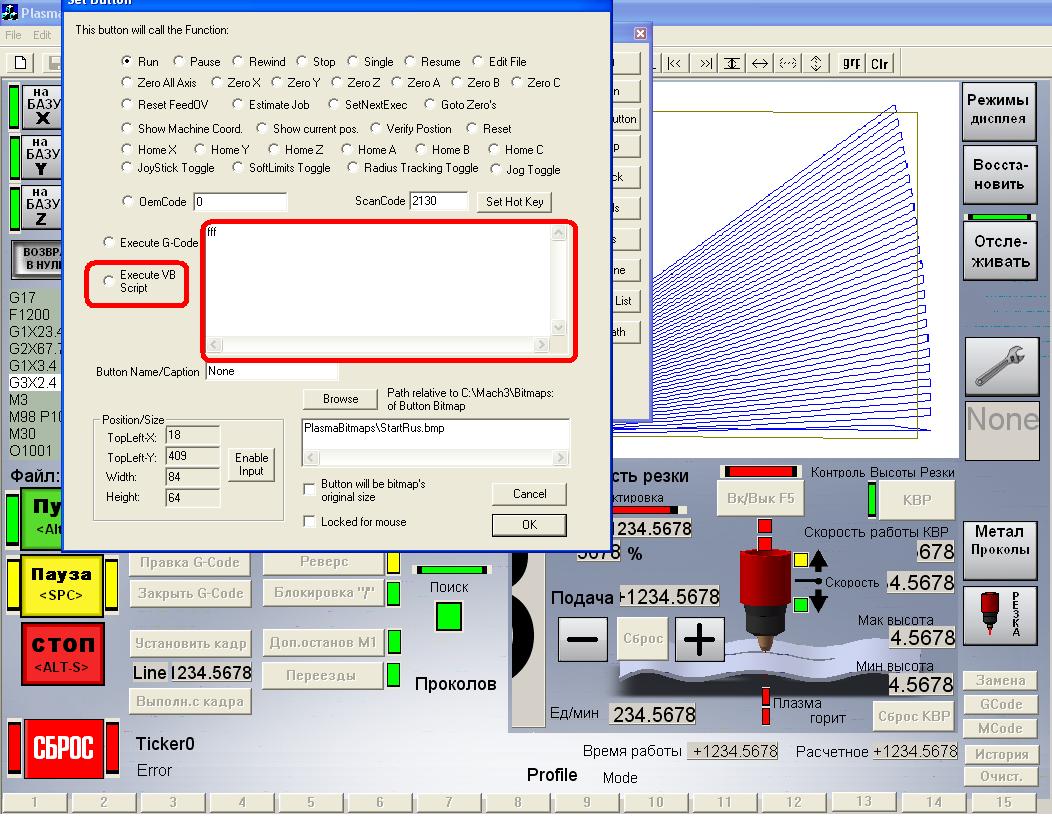The image size is (1052, 818).
Task: Click the plasma torch РЕЗКА icon button
Action: point(1000,615)
